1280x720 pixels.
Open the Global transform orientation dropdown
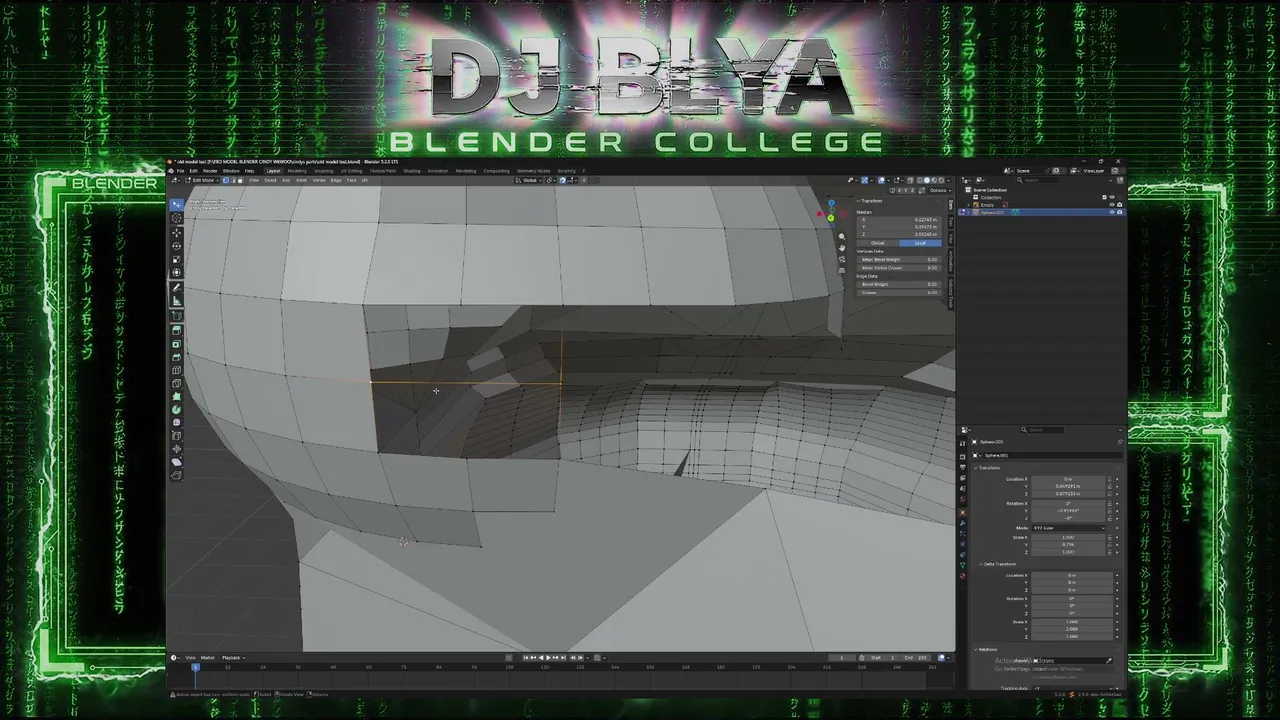530,180
